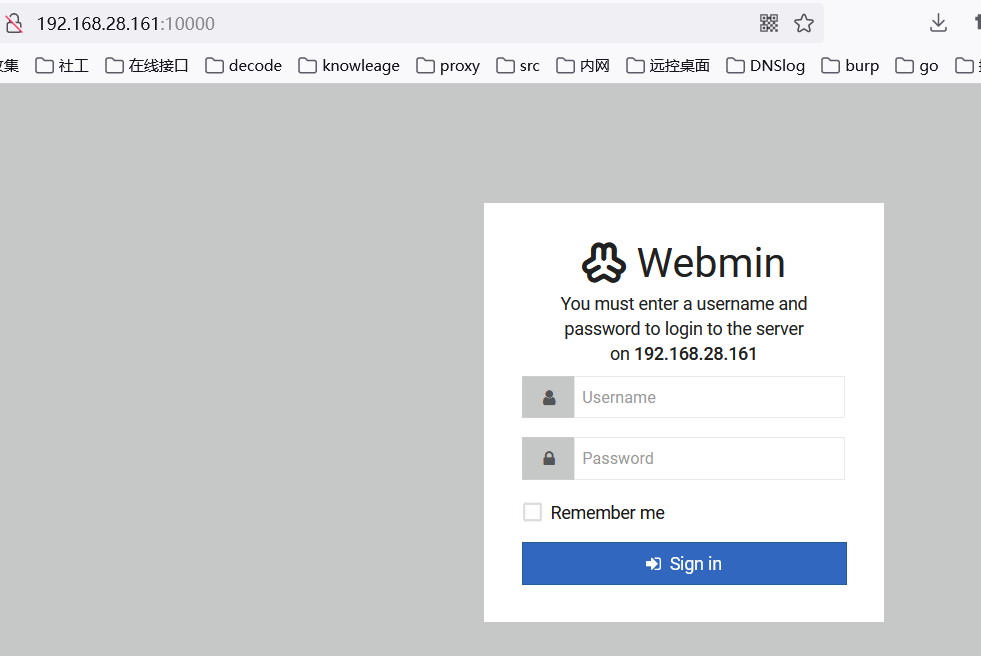Open the 社工 bookmark folder
This screenshot has height=656, width=981.
pos(62,66)
